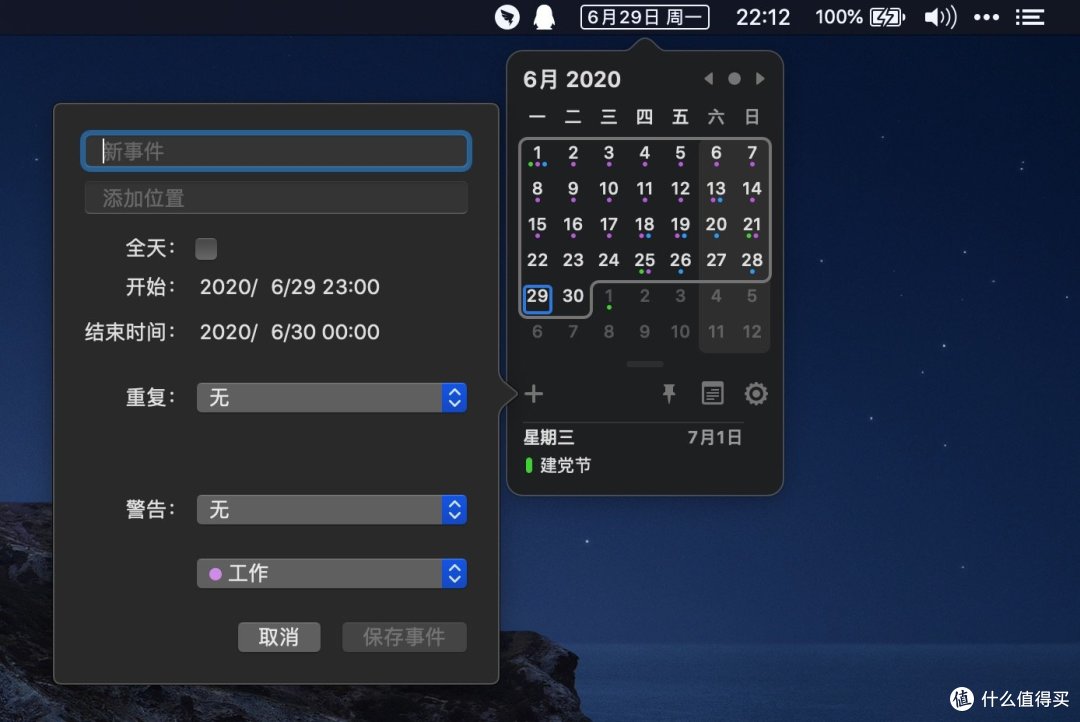Click the 6月29日 周一 date in menu bar
This screenshot has height=722, width=1080.
click(644, 16)
